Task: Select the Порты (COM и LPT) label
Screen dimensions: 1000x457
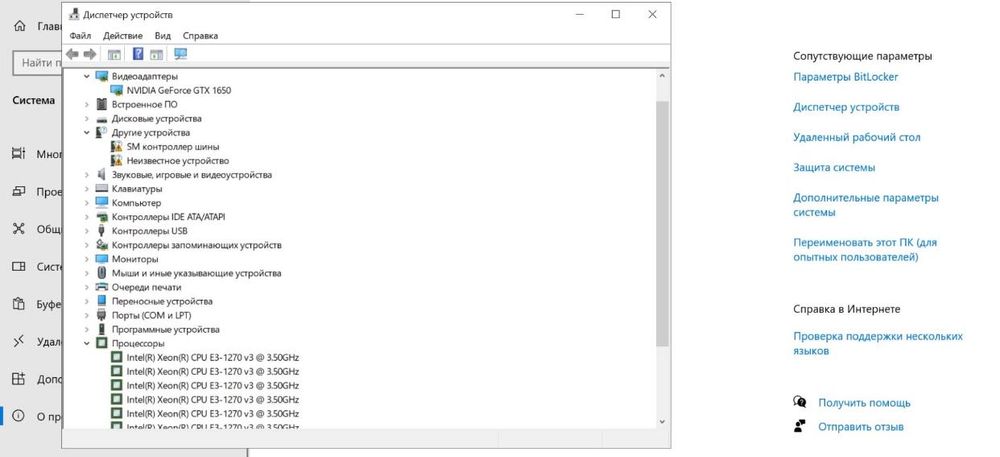Action: (x=152, y=315)
